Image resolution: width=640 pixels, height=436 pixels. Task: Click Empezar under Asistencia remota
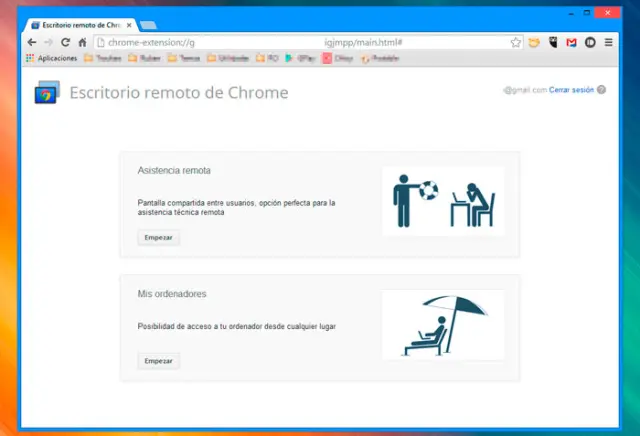click(158, 238)
